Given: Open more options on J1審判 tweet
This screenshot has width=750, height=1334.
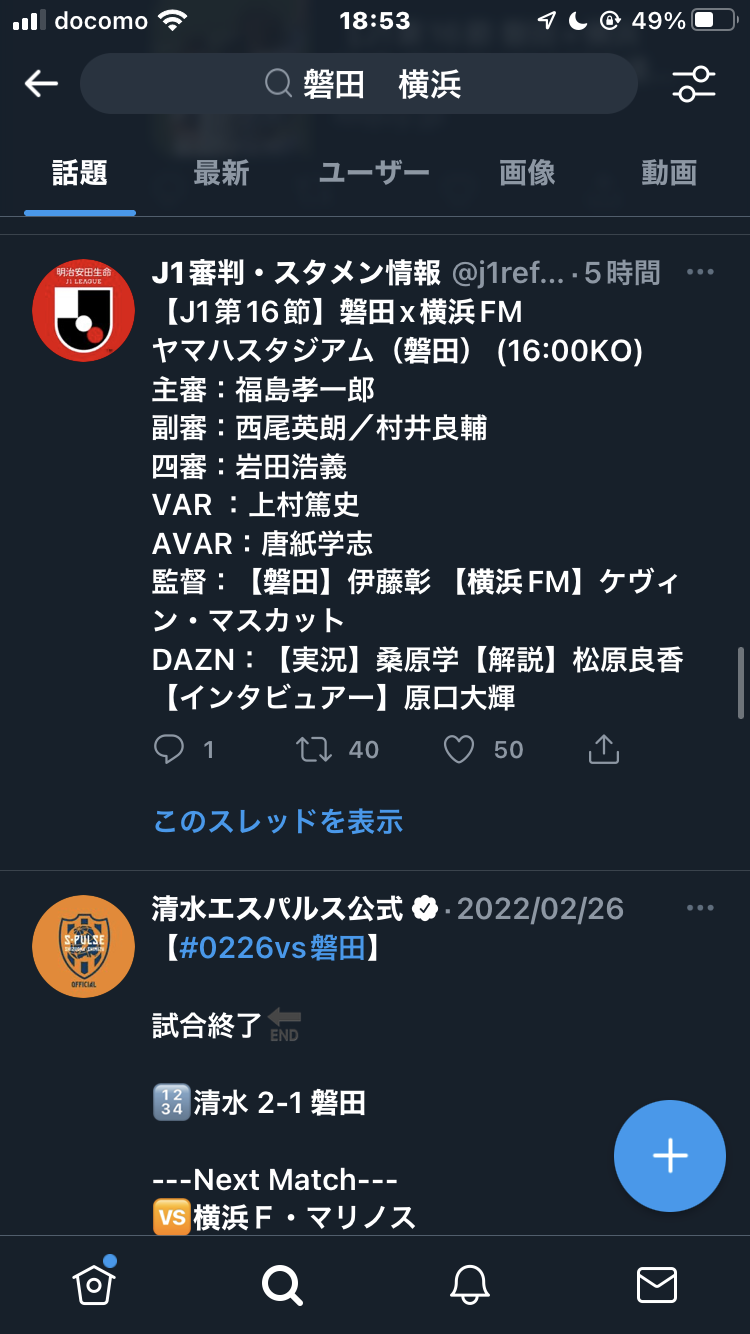Looking at the screenshot, I should click(700, 272).
